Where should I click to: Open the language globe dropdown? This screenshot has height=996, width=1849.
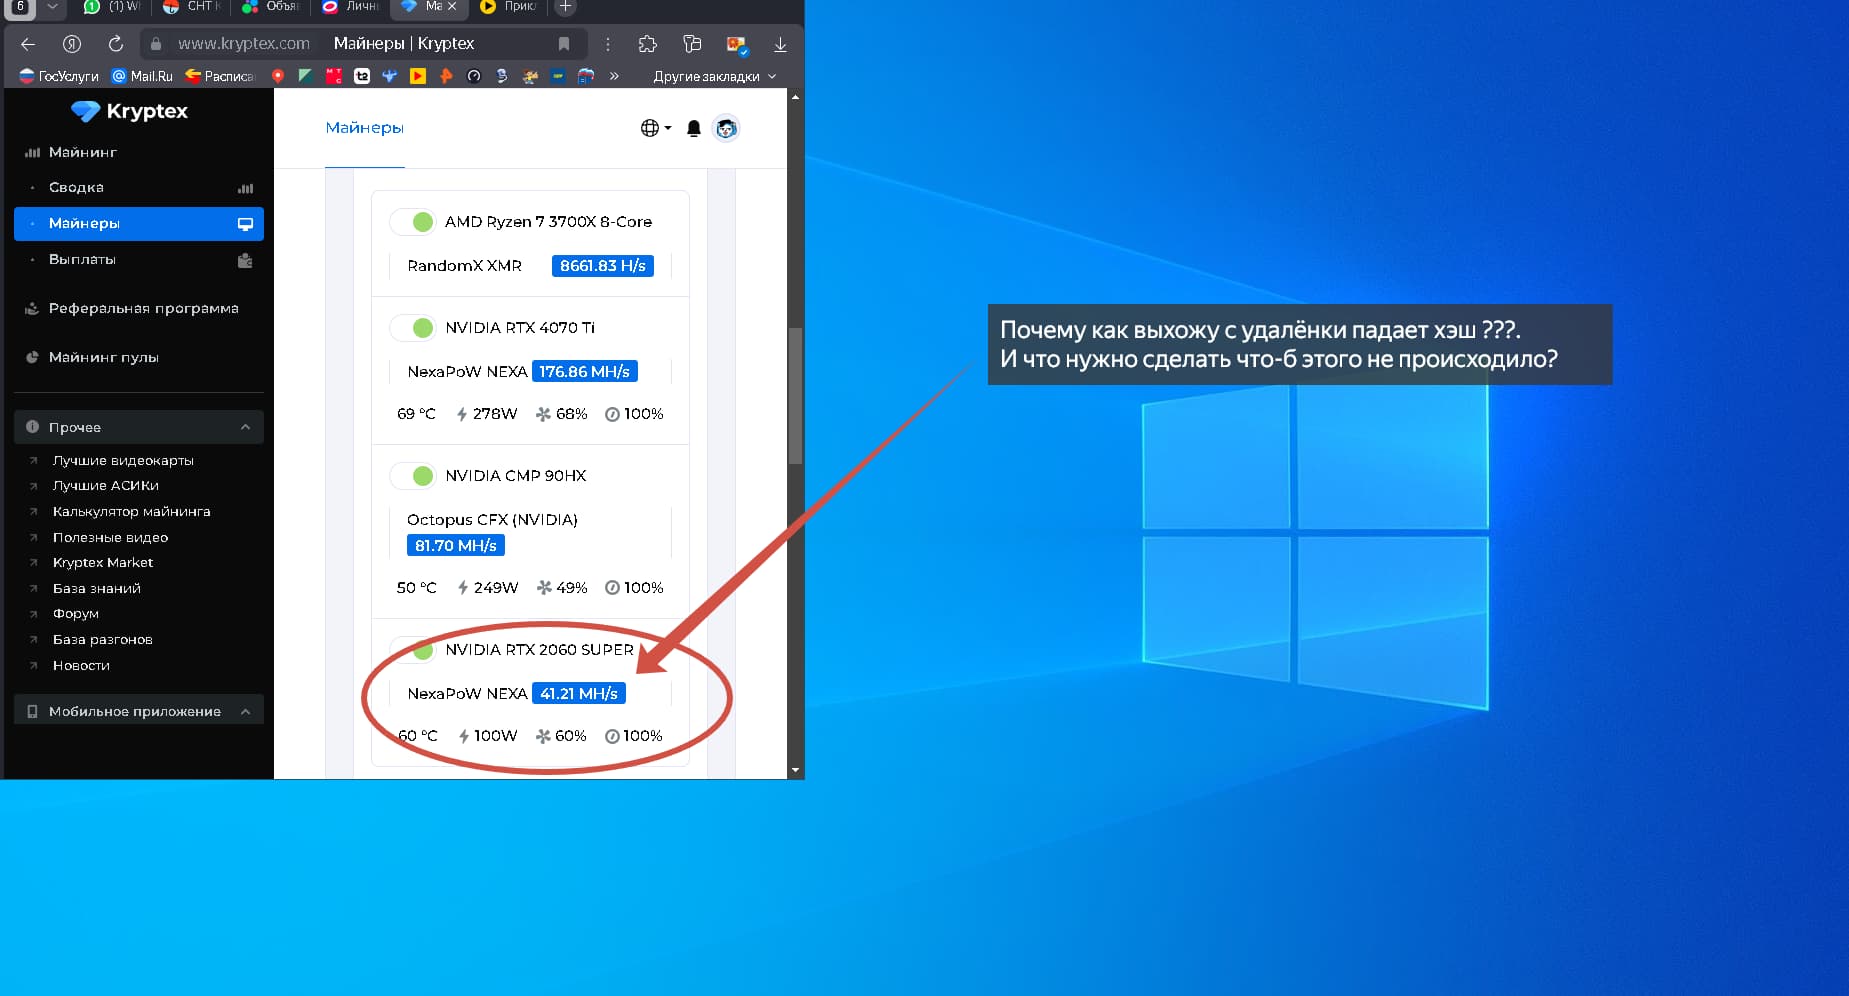click(655, 128)
